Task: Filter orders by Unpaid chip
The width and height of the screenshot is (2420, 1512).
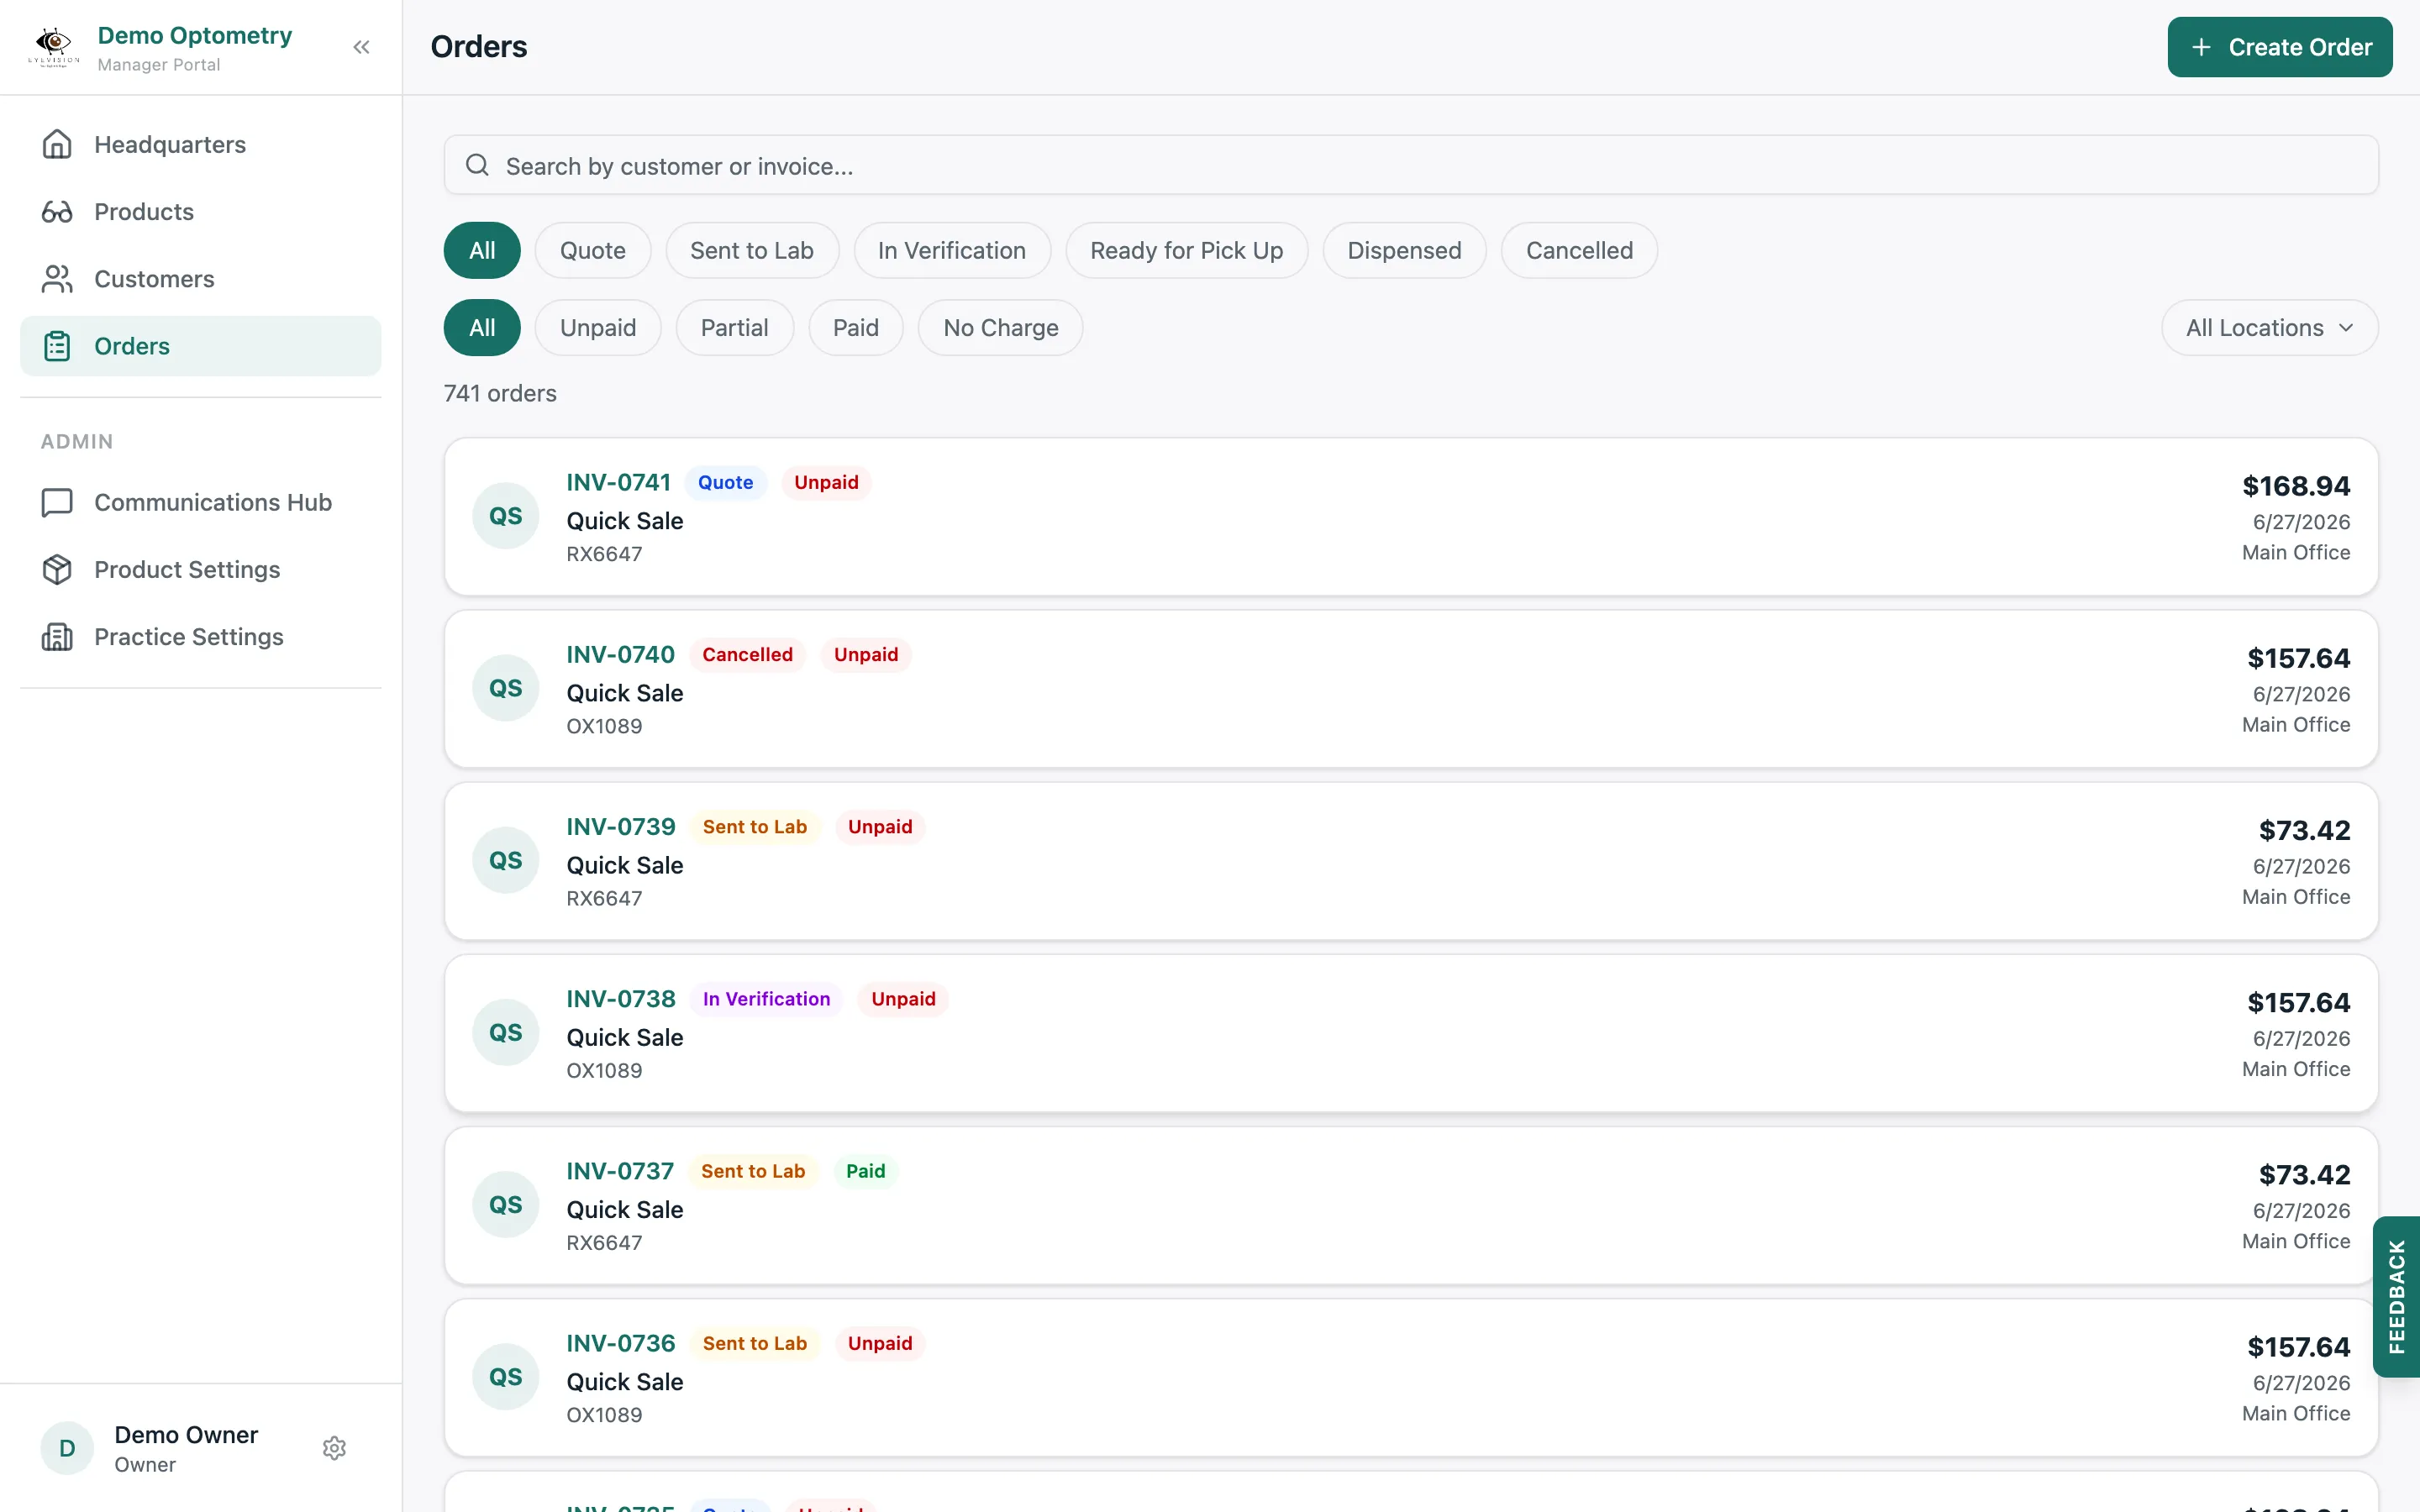Action: (x=598, y=328)
